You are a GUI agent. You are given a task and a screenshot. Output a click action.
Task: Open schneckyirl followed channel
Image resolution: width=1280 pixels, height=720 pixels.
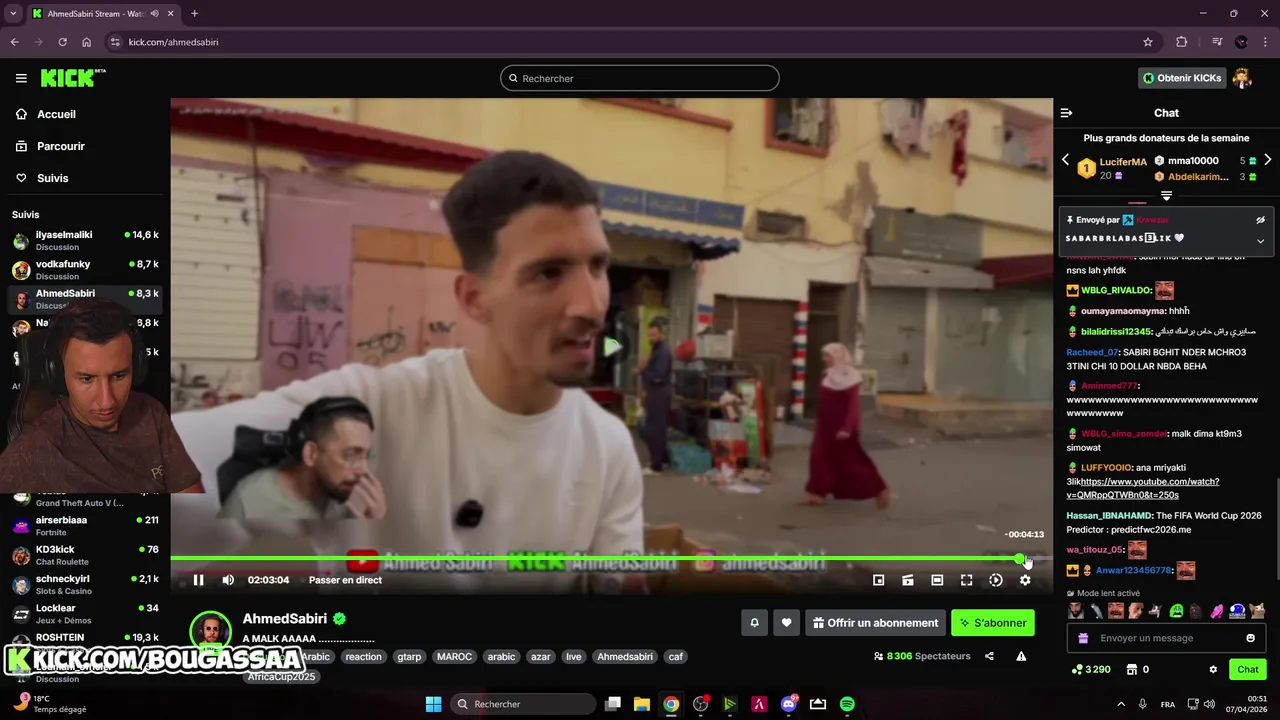tap(85, 584)
